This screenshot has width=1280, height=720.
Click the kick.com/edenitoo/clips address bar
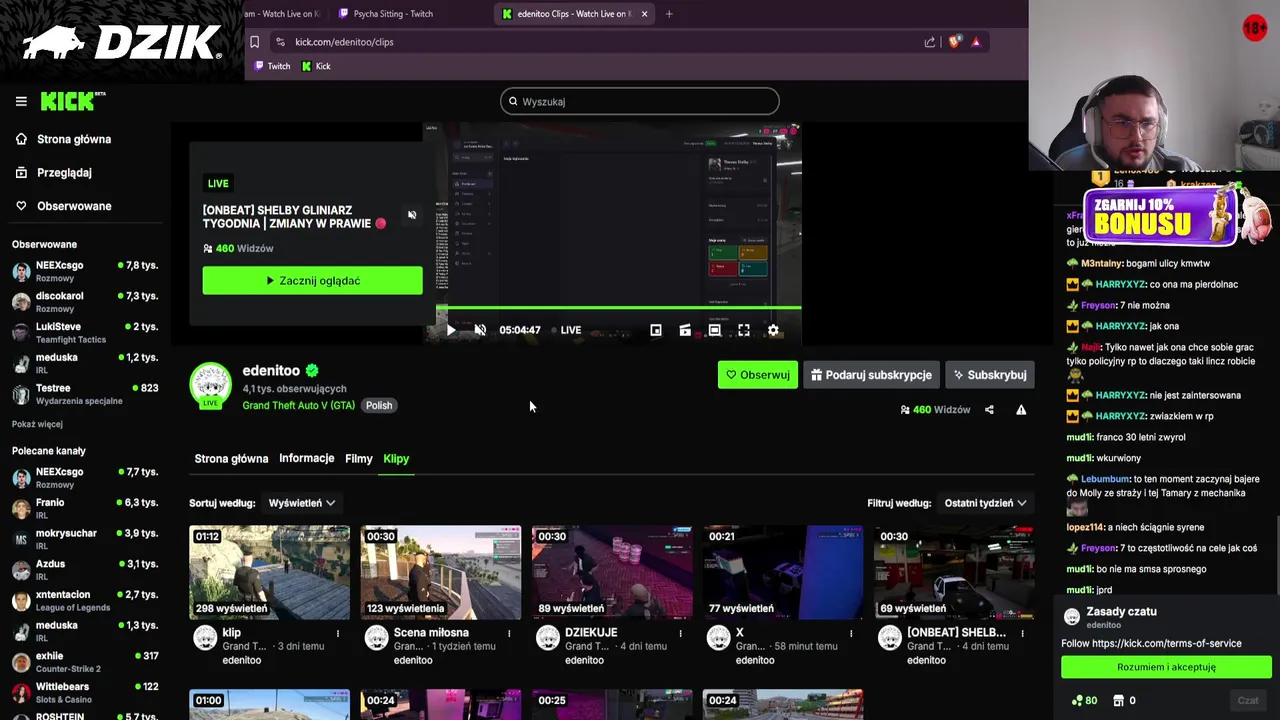point(600,42)
